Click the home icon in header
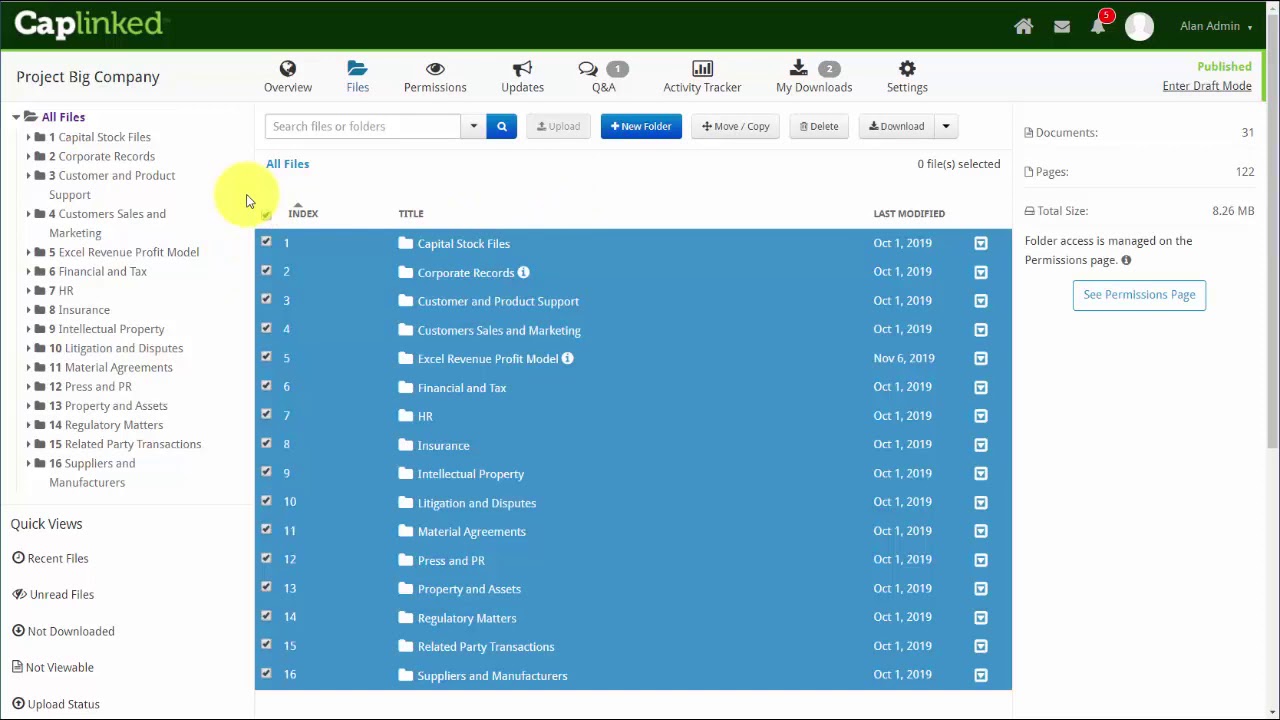This screenshot has width=1280, height=720. click(1023, 27)
